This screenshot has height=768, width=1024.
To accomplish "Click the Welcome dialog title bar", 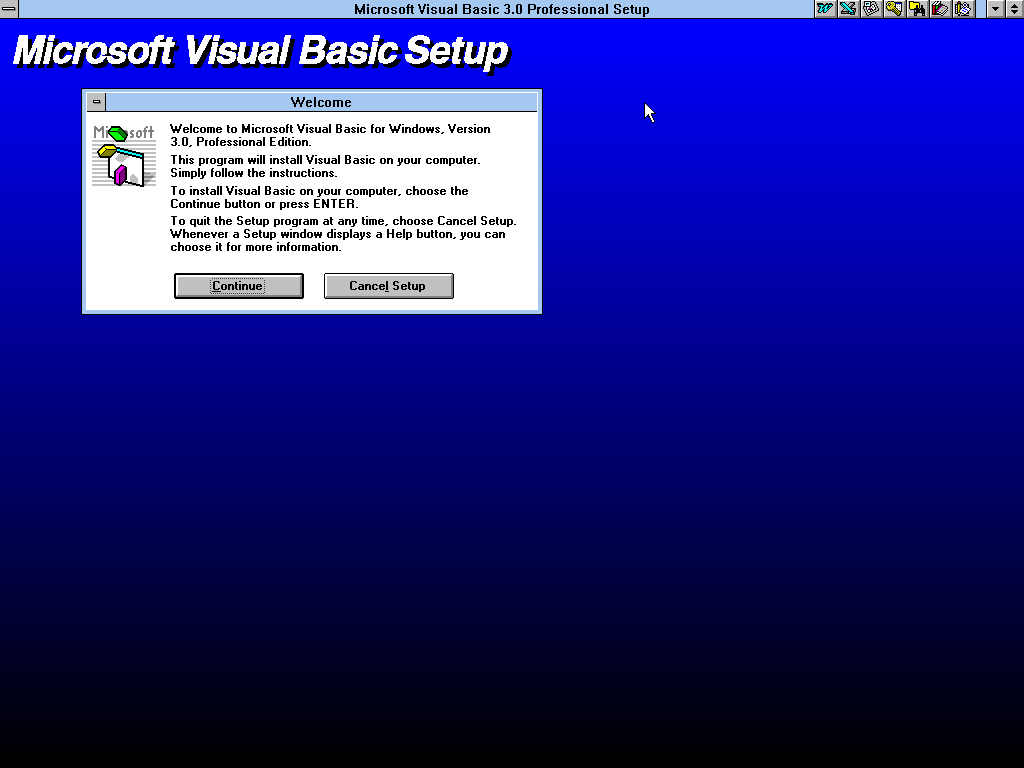I will (x=321, y=102).
